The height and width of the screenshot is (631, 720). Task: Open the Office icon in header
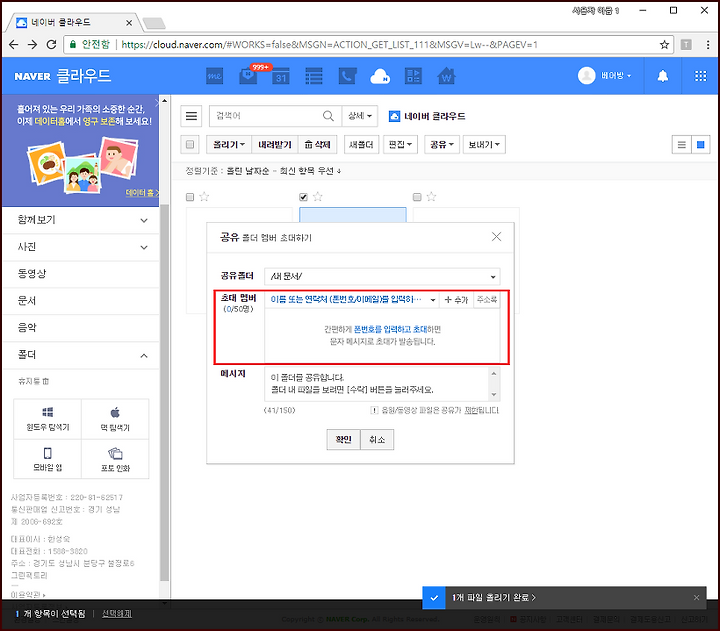tap(413, 76)
